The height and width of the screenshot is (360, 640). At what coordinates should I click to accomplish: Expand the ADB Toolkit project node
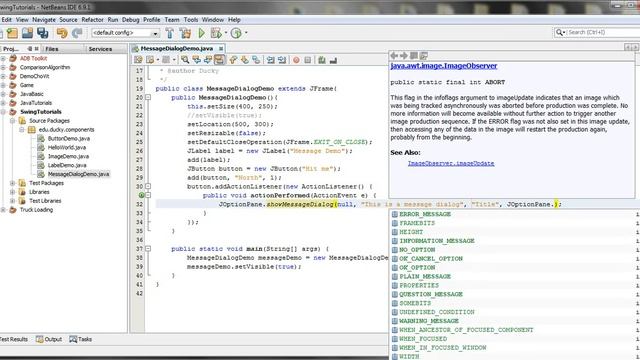point(3,58)
